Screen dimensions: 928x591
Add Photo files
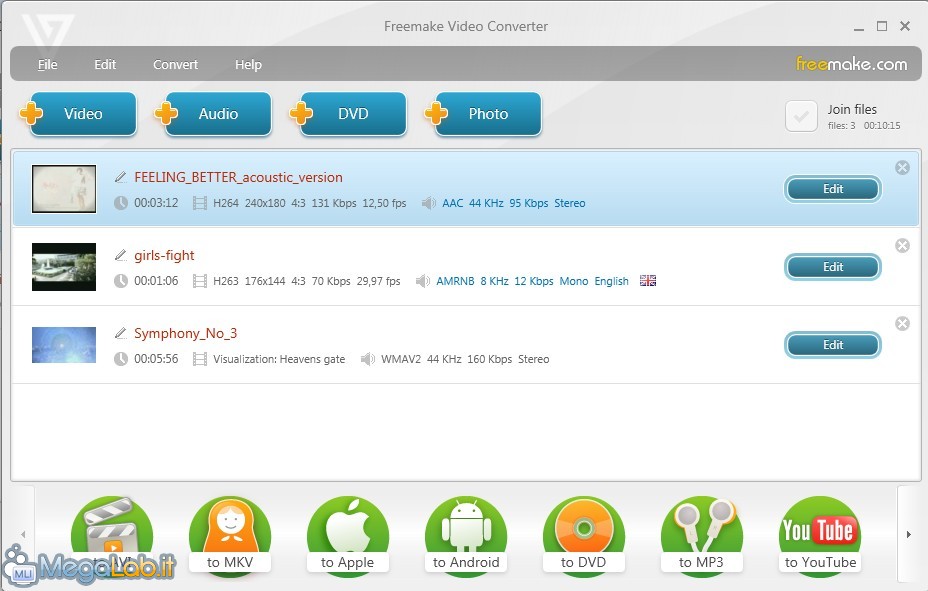pos(484,114)
